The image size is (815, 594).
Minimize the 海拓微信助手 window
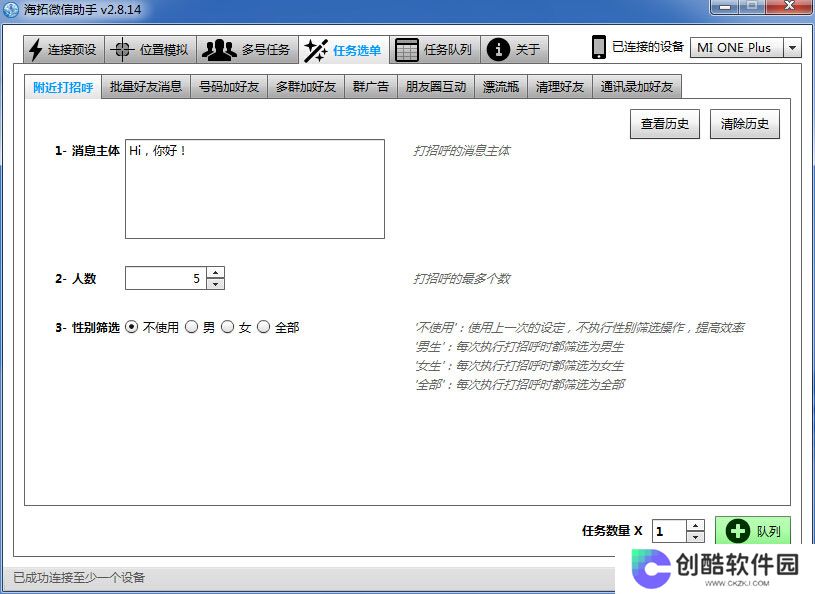pos(725,7)
